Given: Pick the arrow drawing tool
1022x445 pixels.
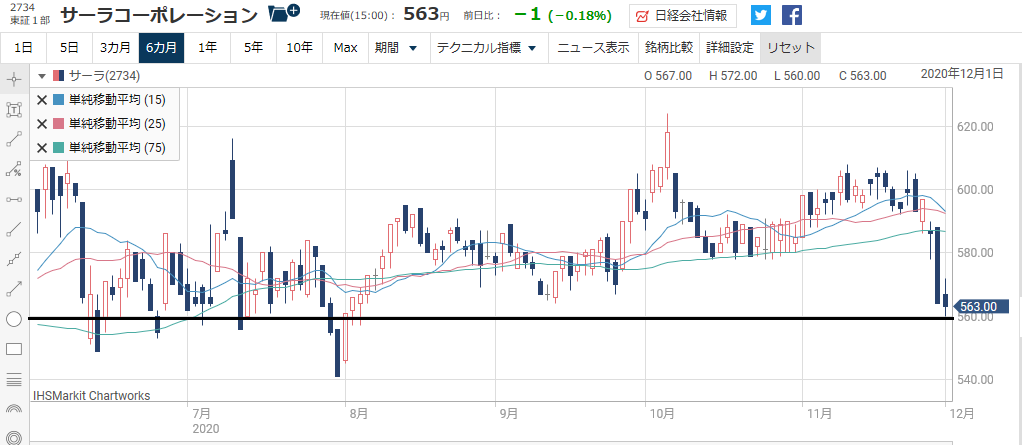Looking at the screenshot, I should point(14,289).
